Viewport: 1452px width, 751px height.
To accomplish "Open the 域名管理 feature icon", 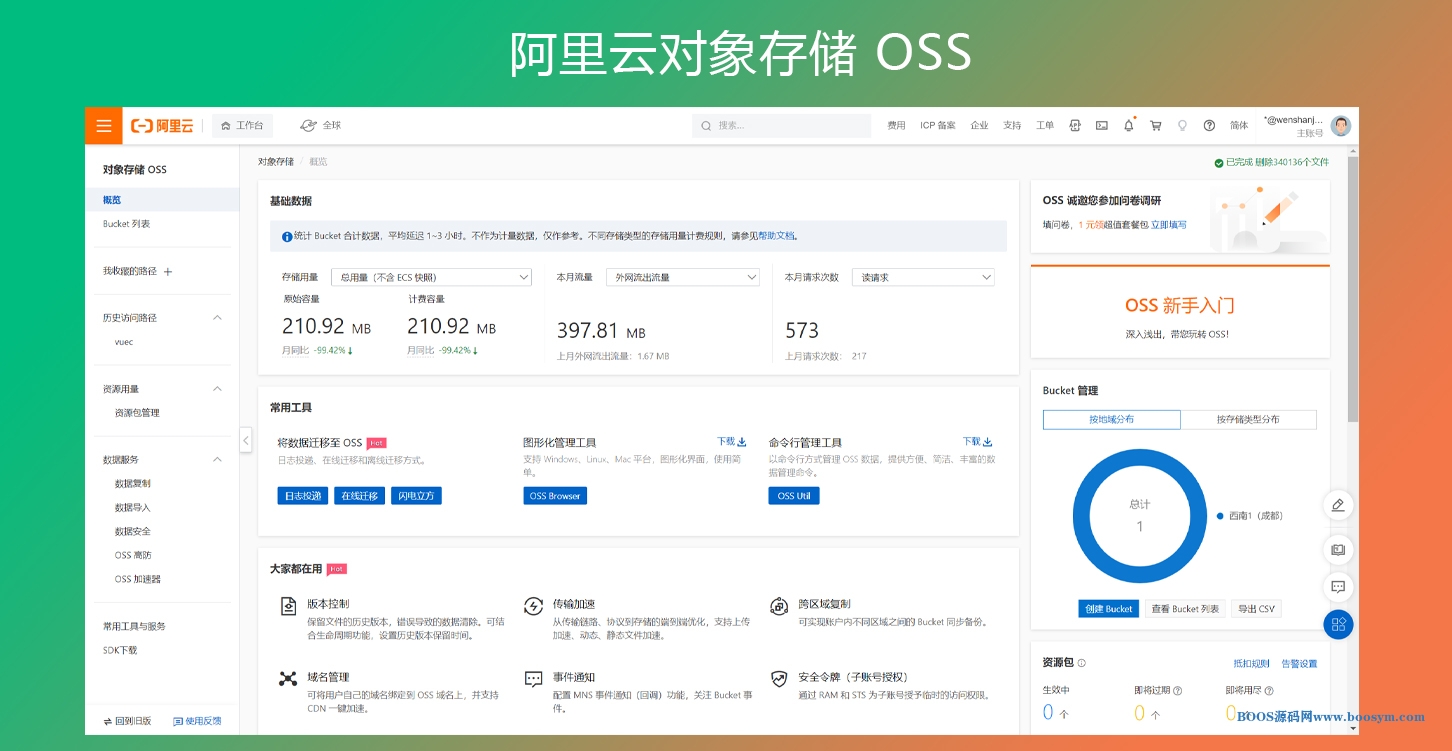I will tap(288, 679).
